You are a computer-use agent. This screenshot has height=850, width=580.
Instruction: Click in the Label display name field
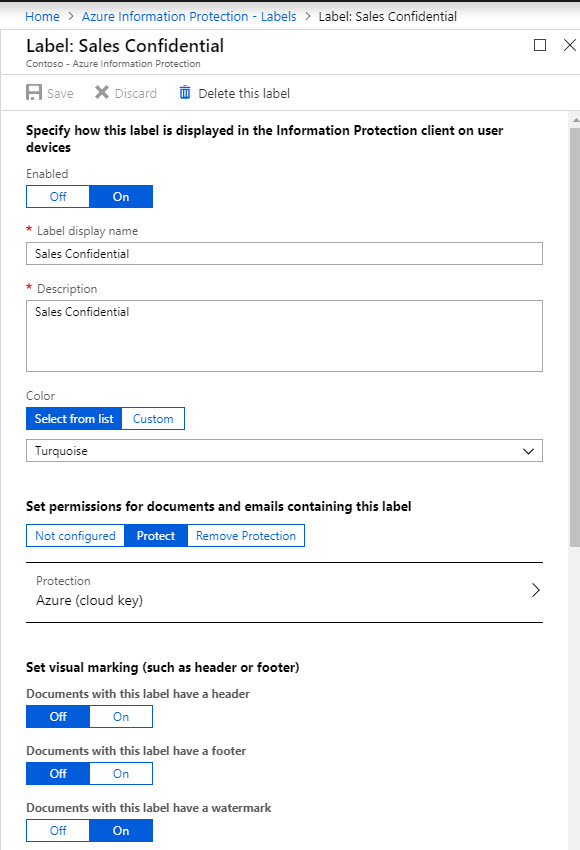[284, 254]
